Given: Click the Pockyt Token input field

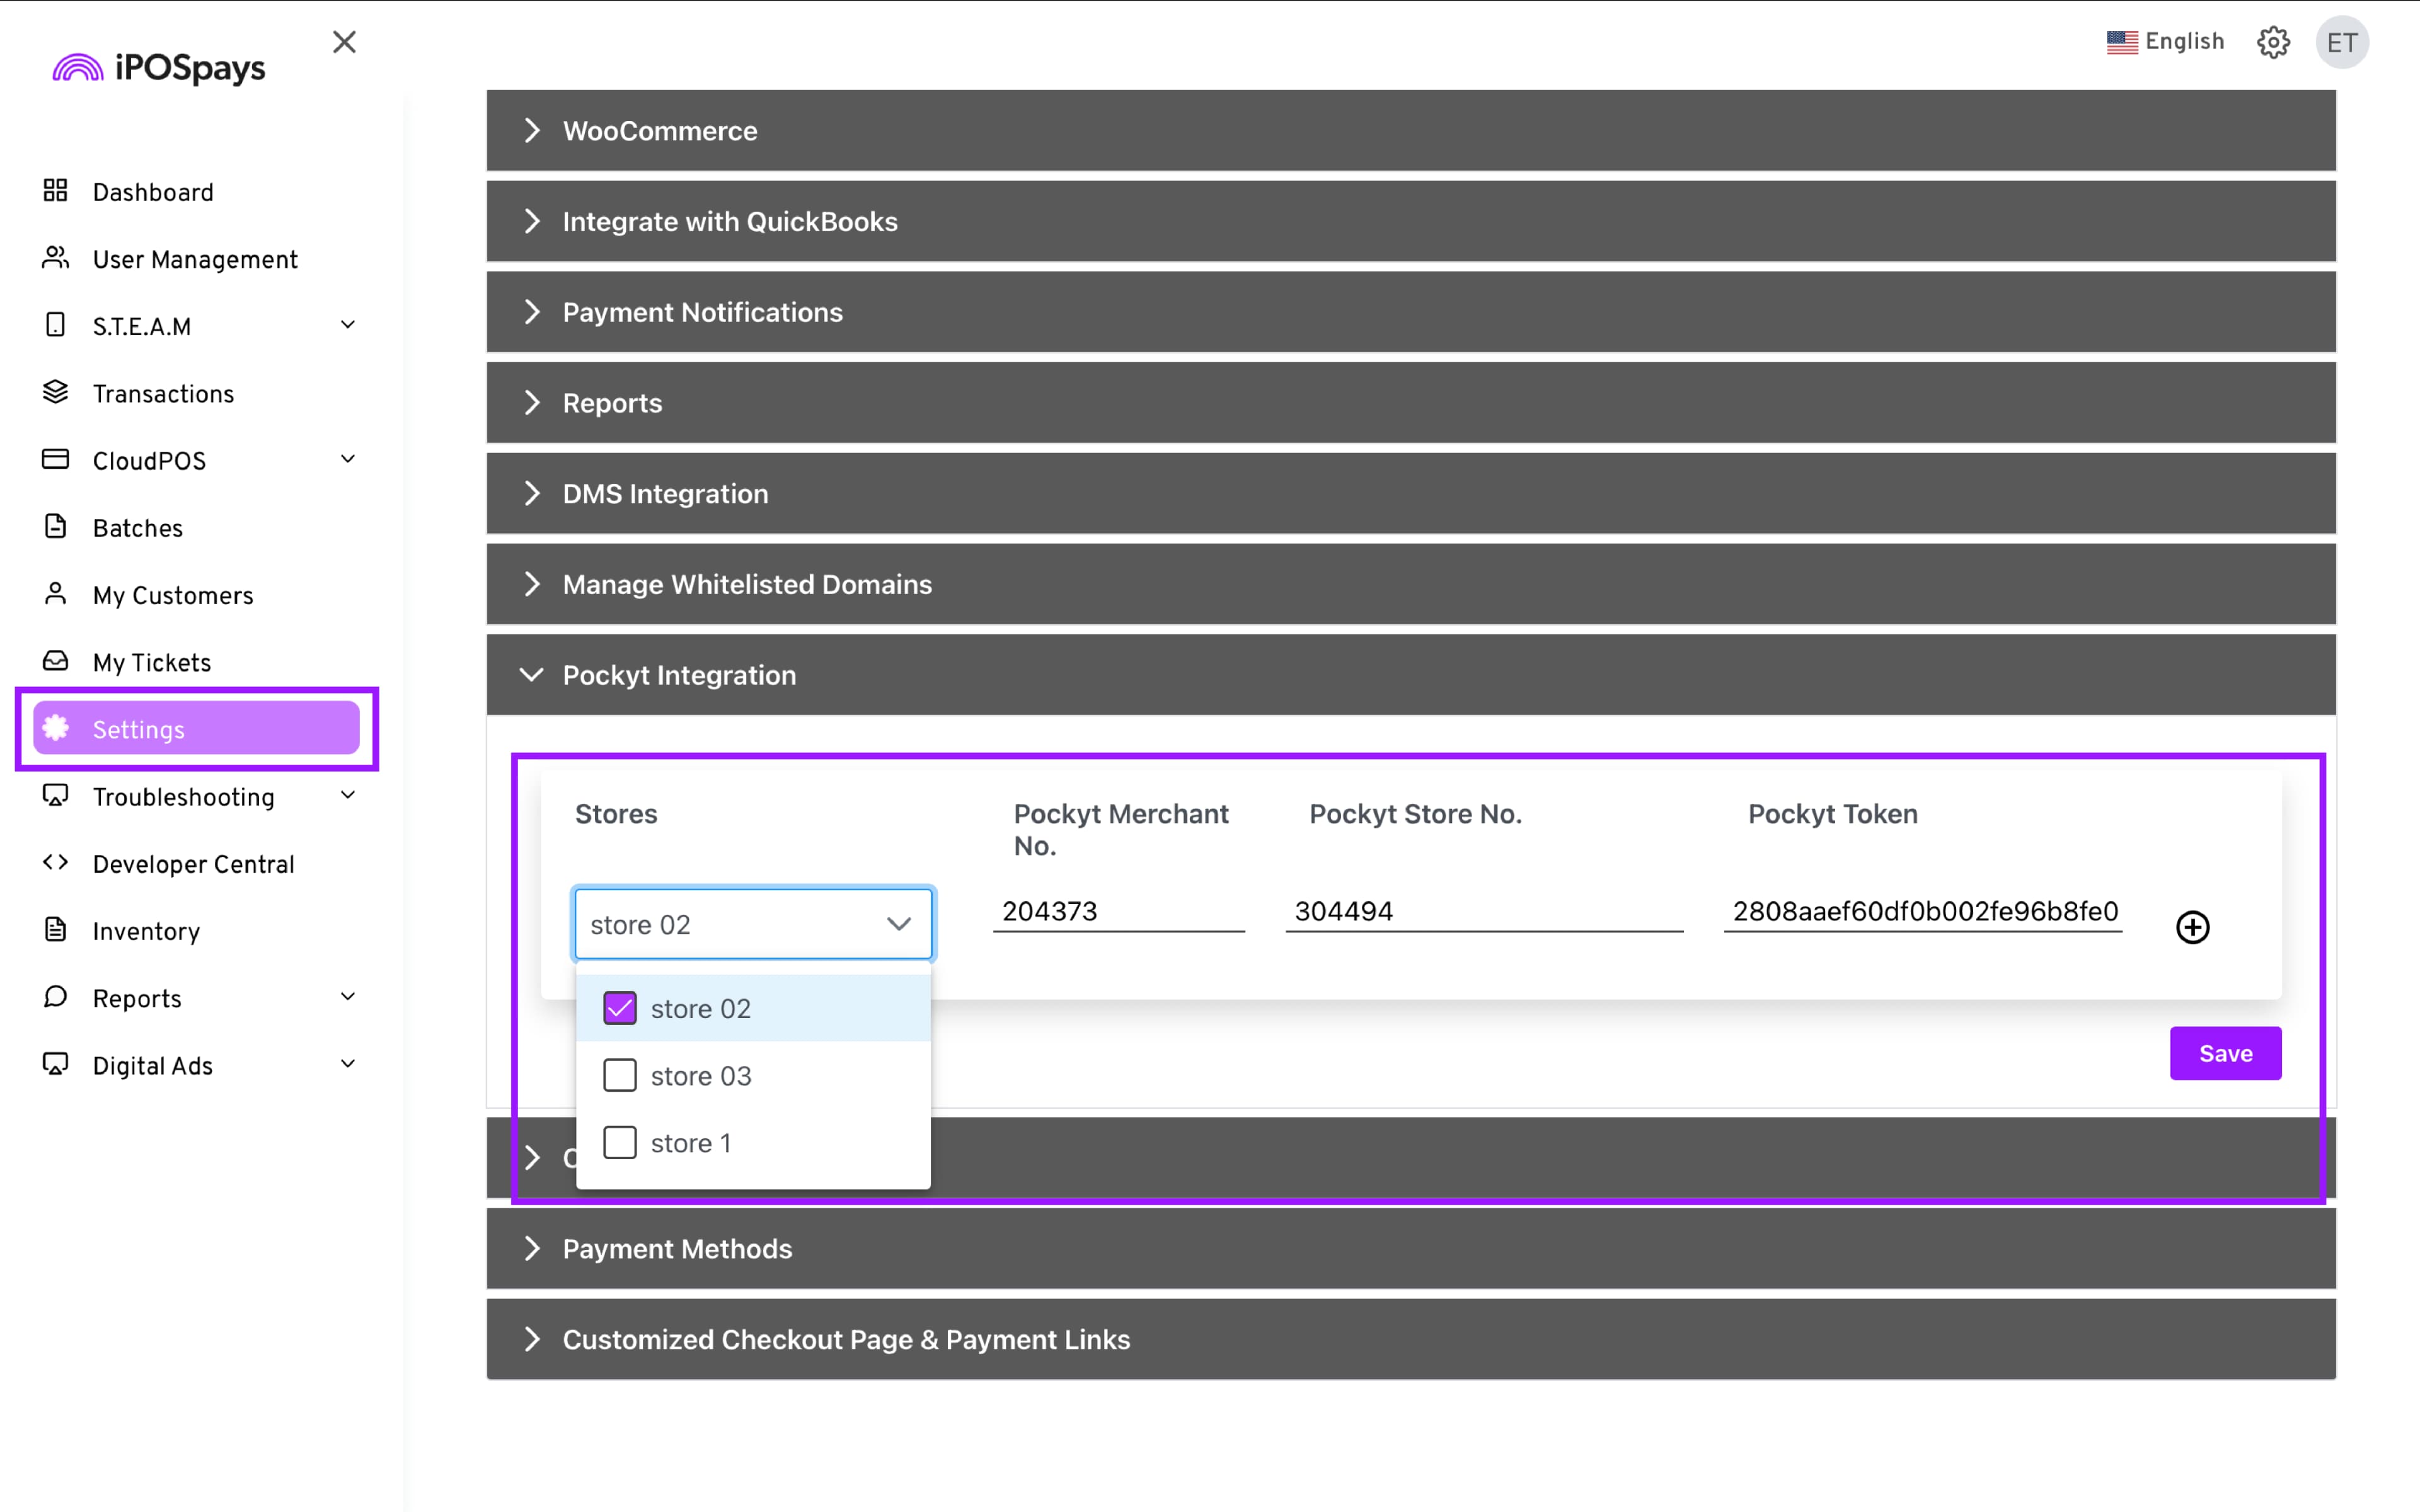Looking at the screenshot, I should click(1922, 911).
